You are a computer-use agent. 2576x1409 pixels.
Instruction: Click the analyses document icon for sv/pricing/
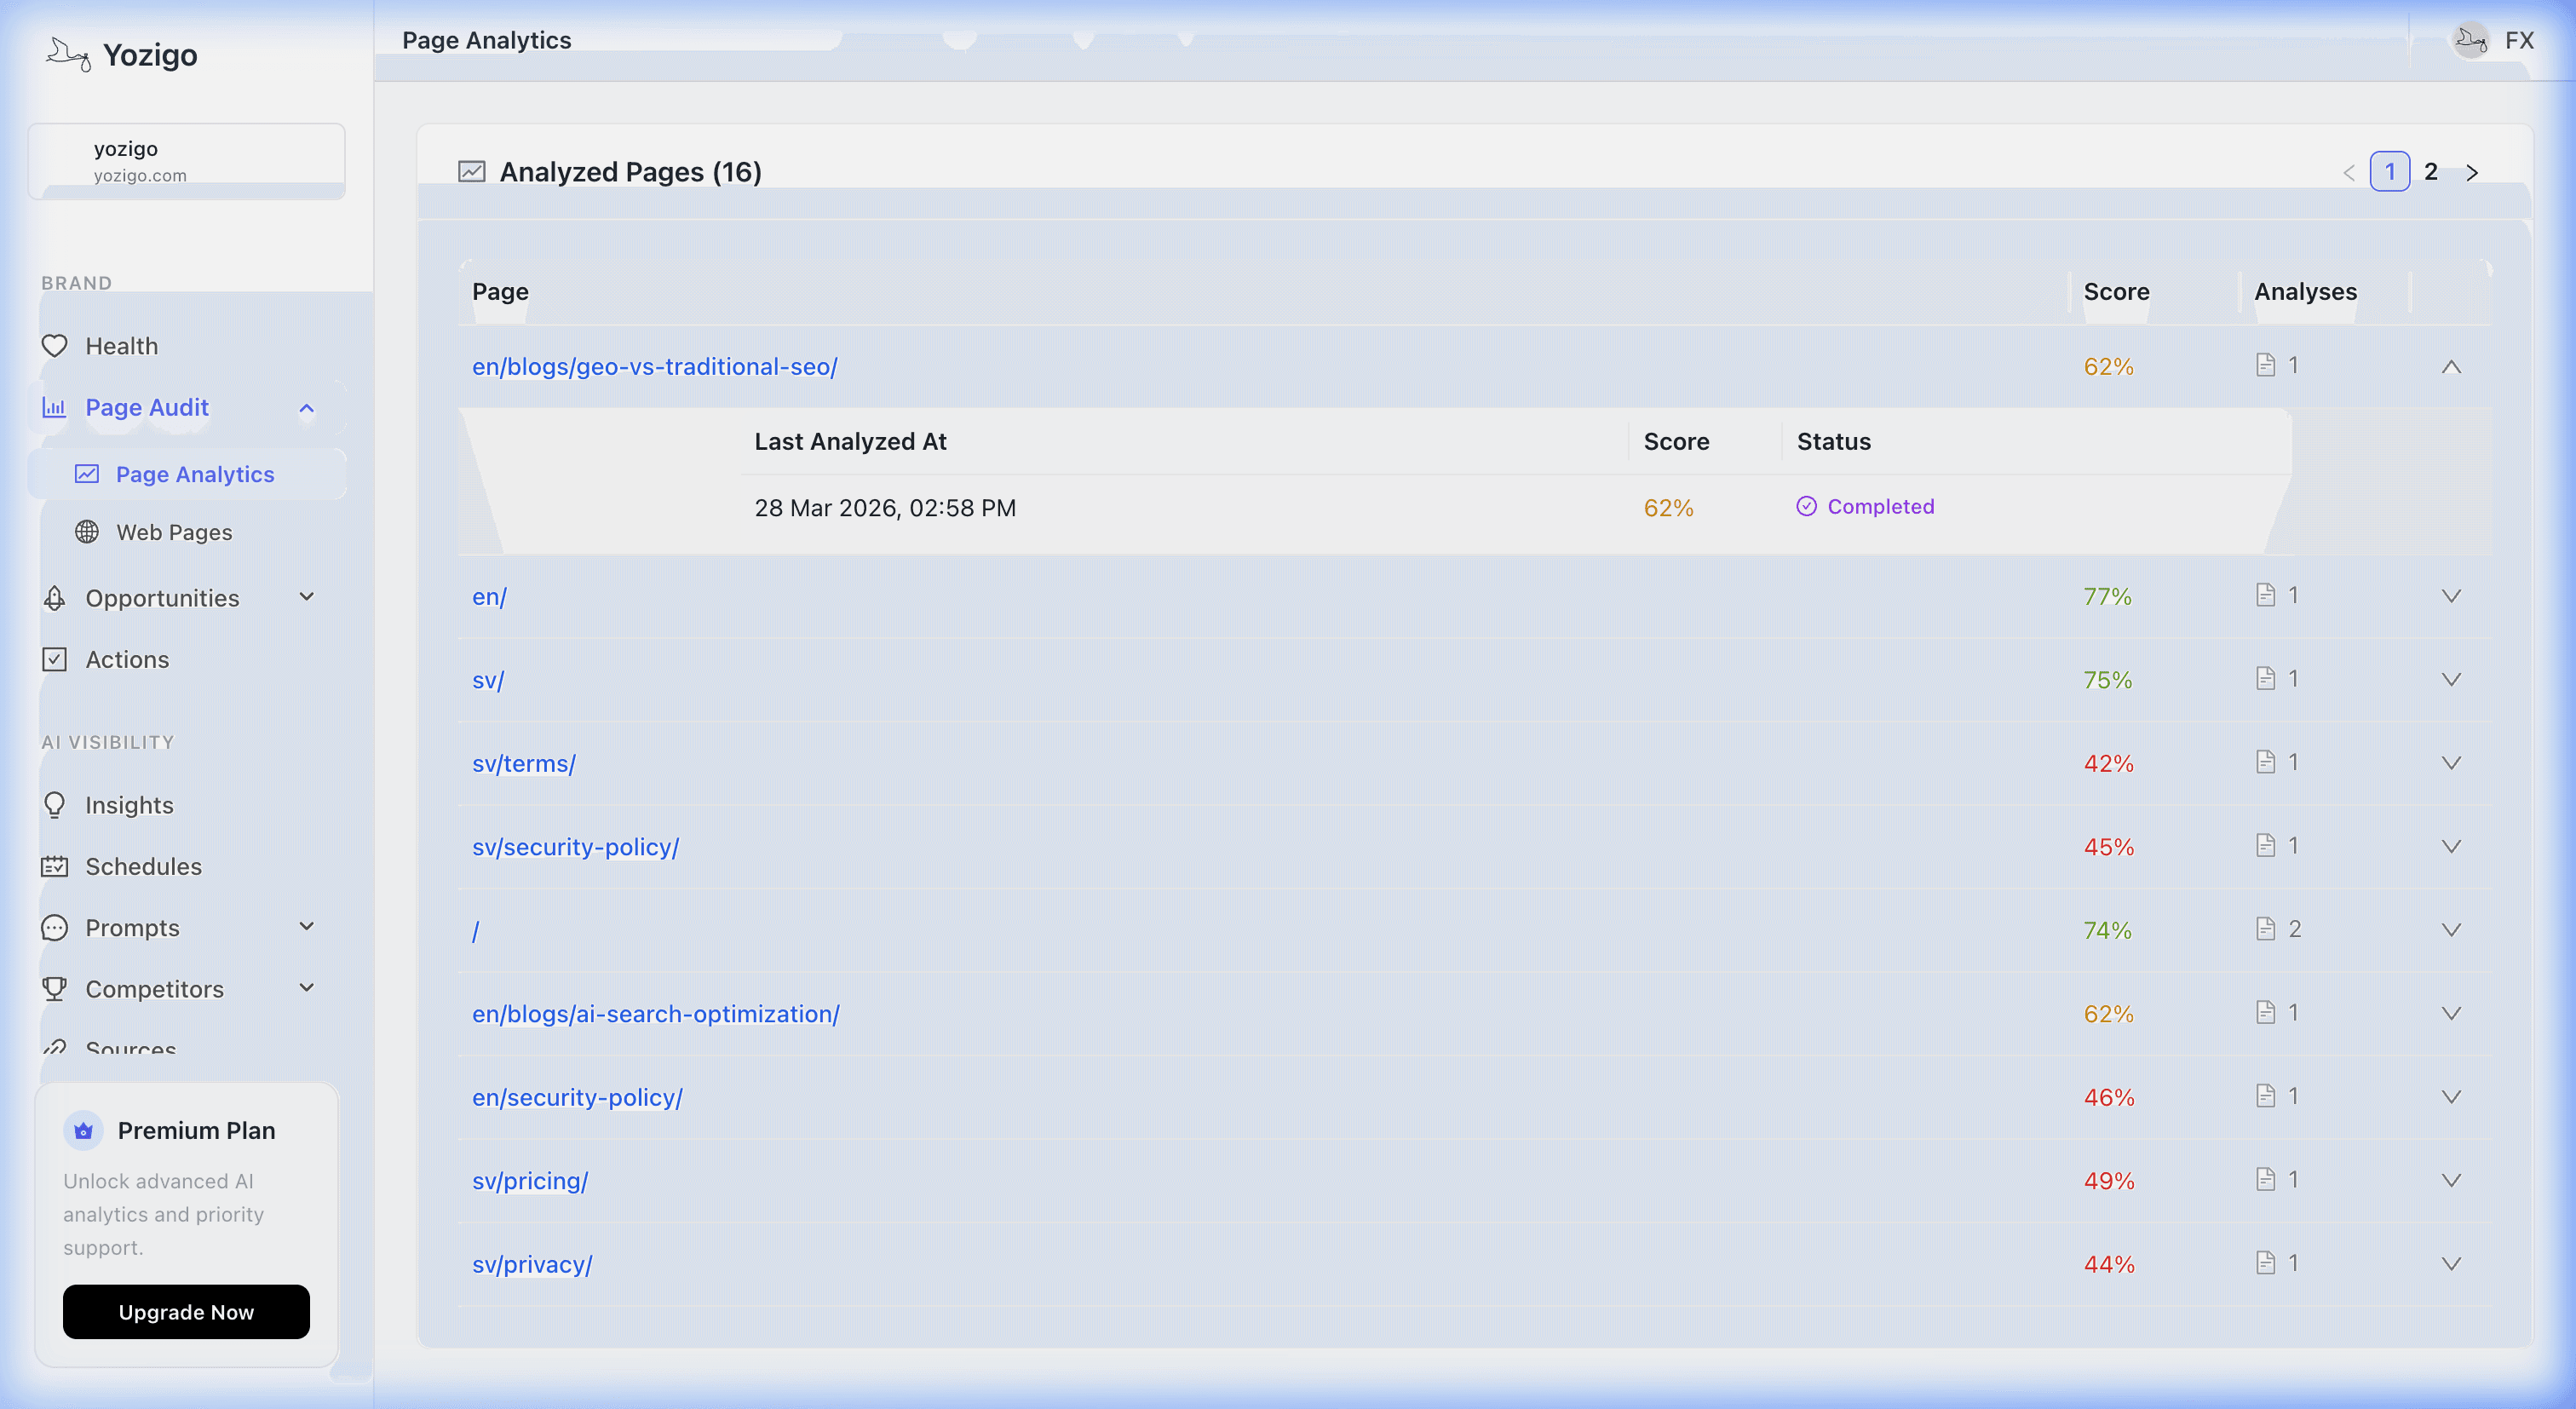2265,1179
